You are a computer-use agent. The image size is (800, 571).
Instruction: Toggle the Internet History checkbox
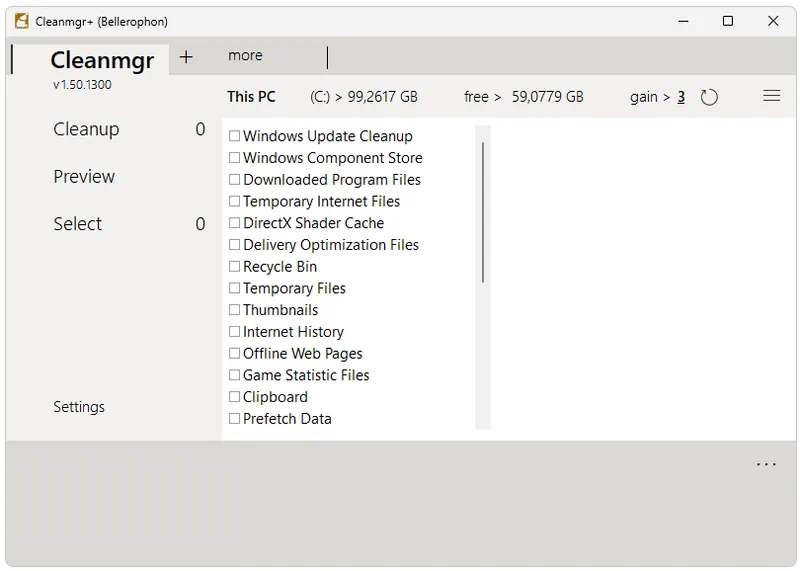coord(234,332)
